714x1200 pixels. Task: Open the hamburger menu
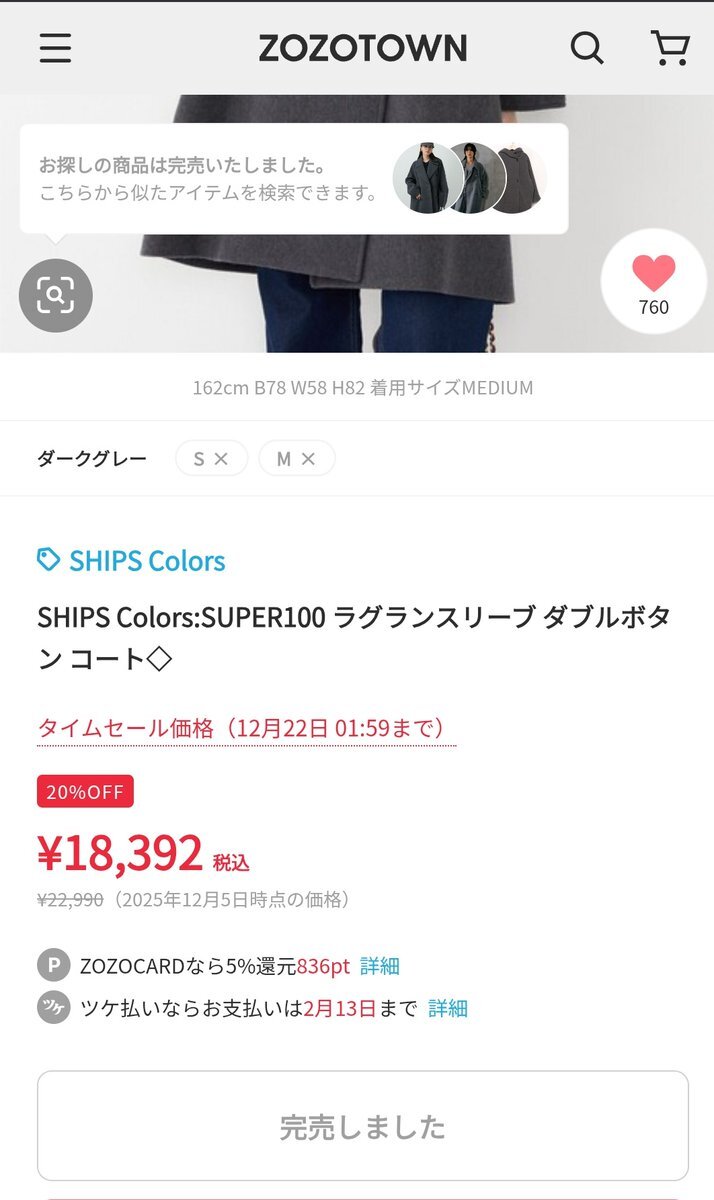(x=56, y=48)
